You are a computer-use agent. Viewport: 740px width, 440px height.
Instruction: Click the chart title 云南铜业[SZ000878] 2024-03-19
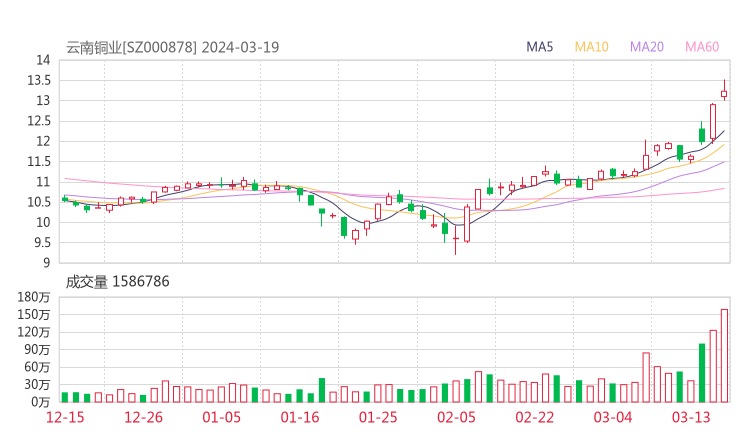pyautogui.click(x=172, y=47)
